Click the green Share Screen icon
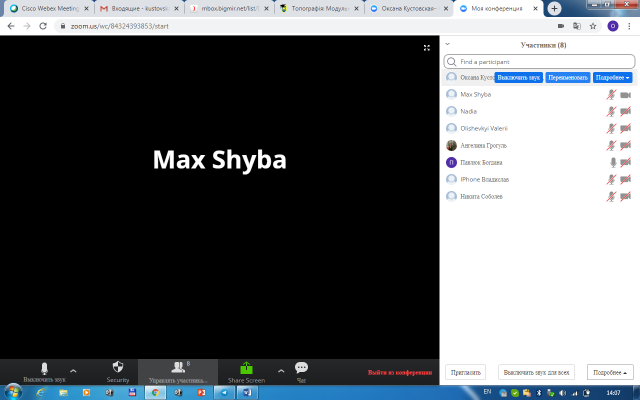Image resolution: width=640 pixels, height=400 pixels. coord(246,368)
